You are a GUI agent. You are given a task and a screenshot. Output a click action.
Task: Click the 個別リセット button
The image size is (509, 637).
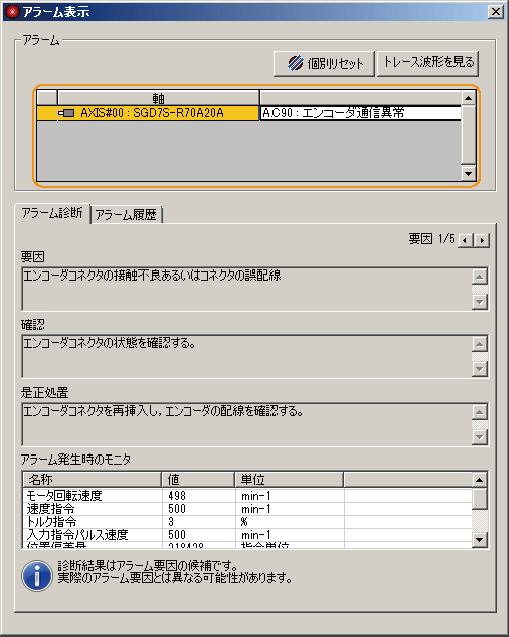click(324, 63)
